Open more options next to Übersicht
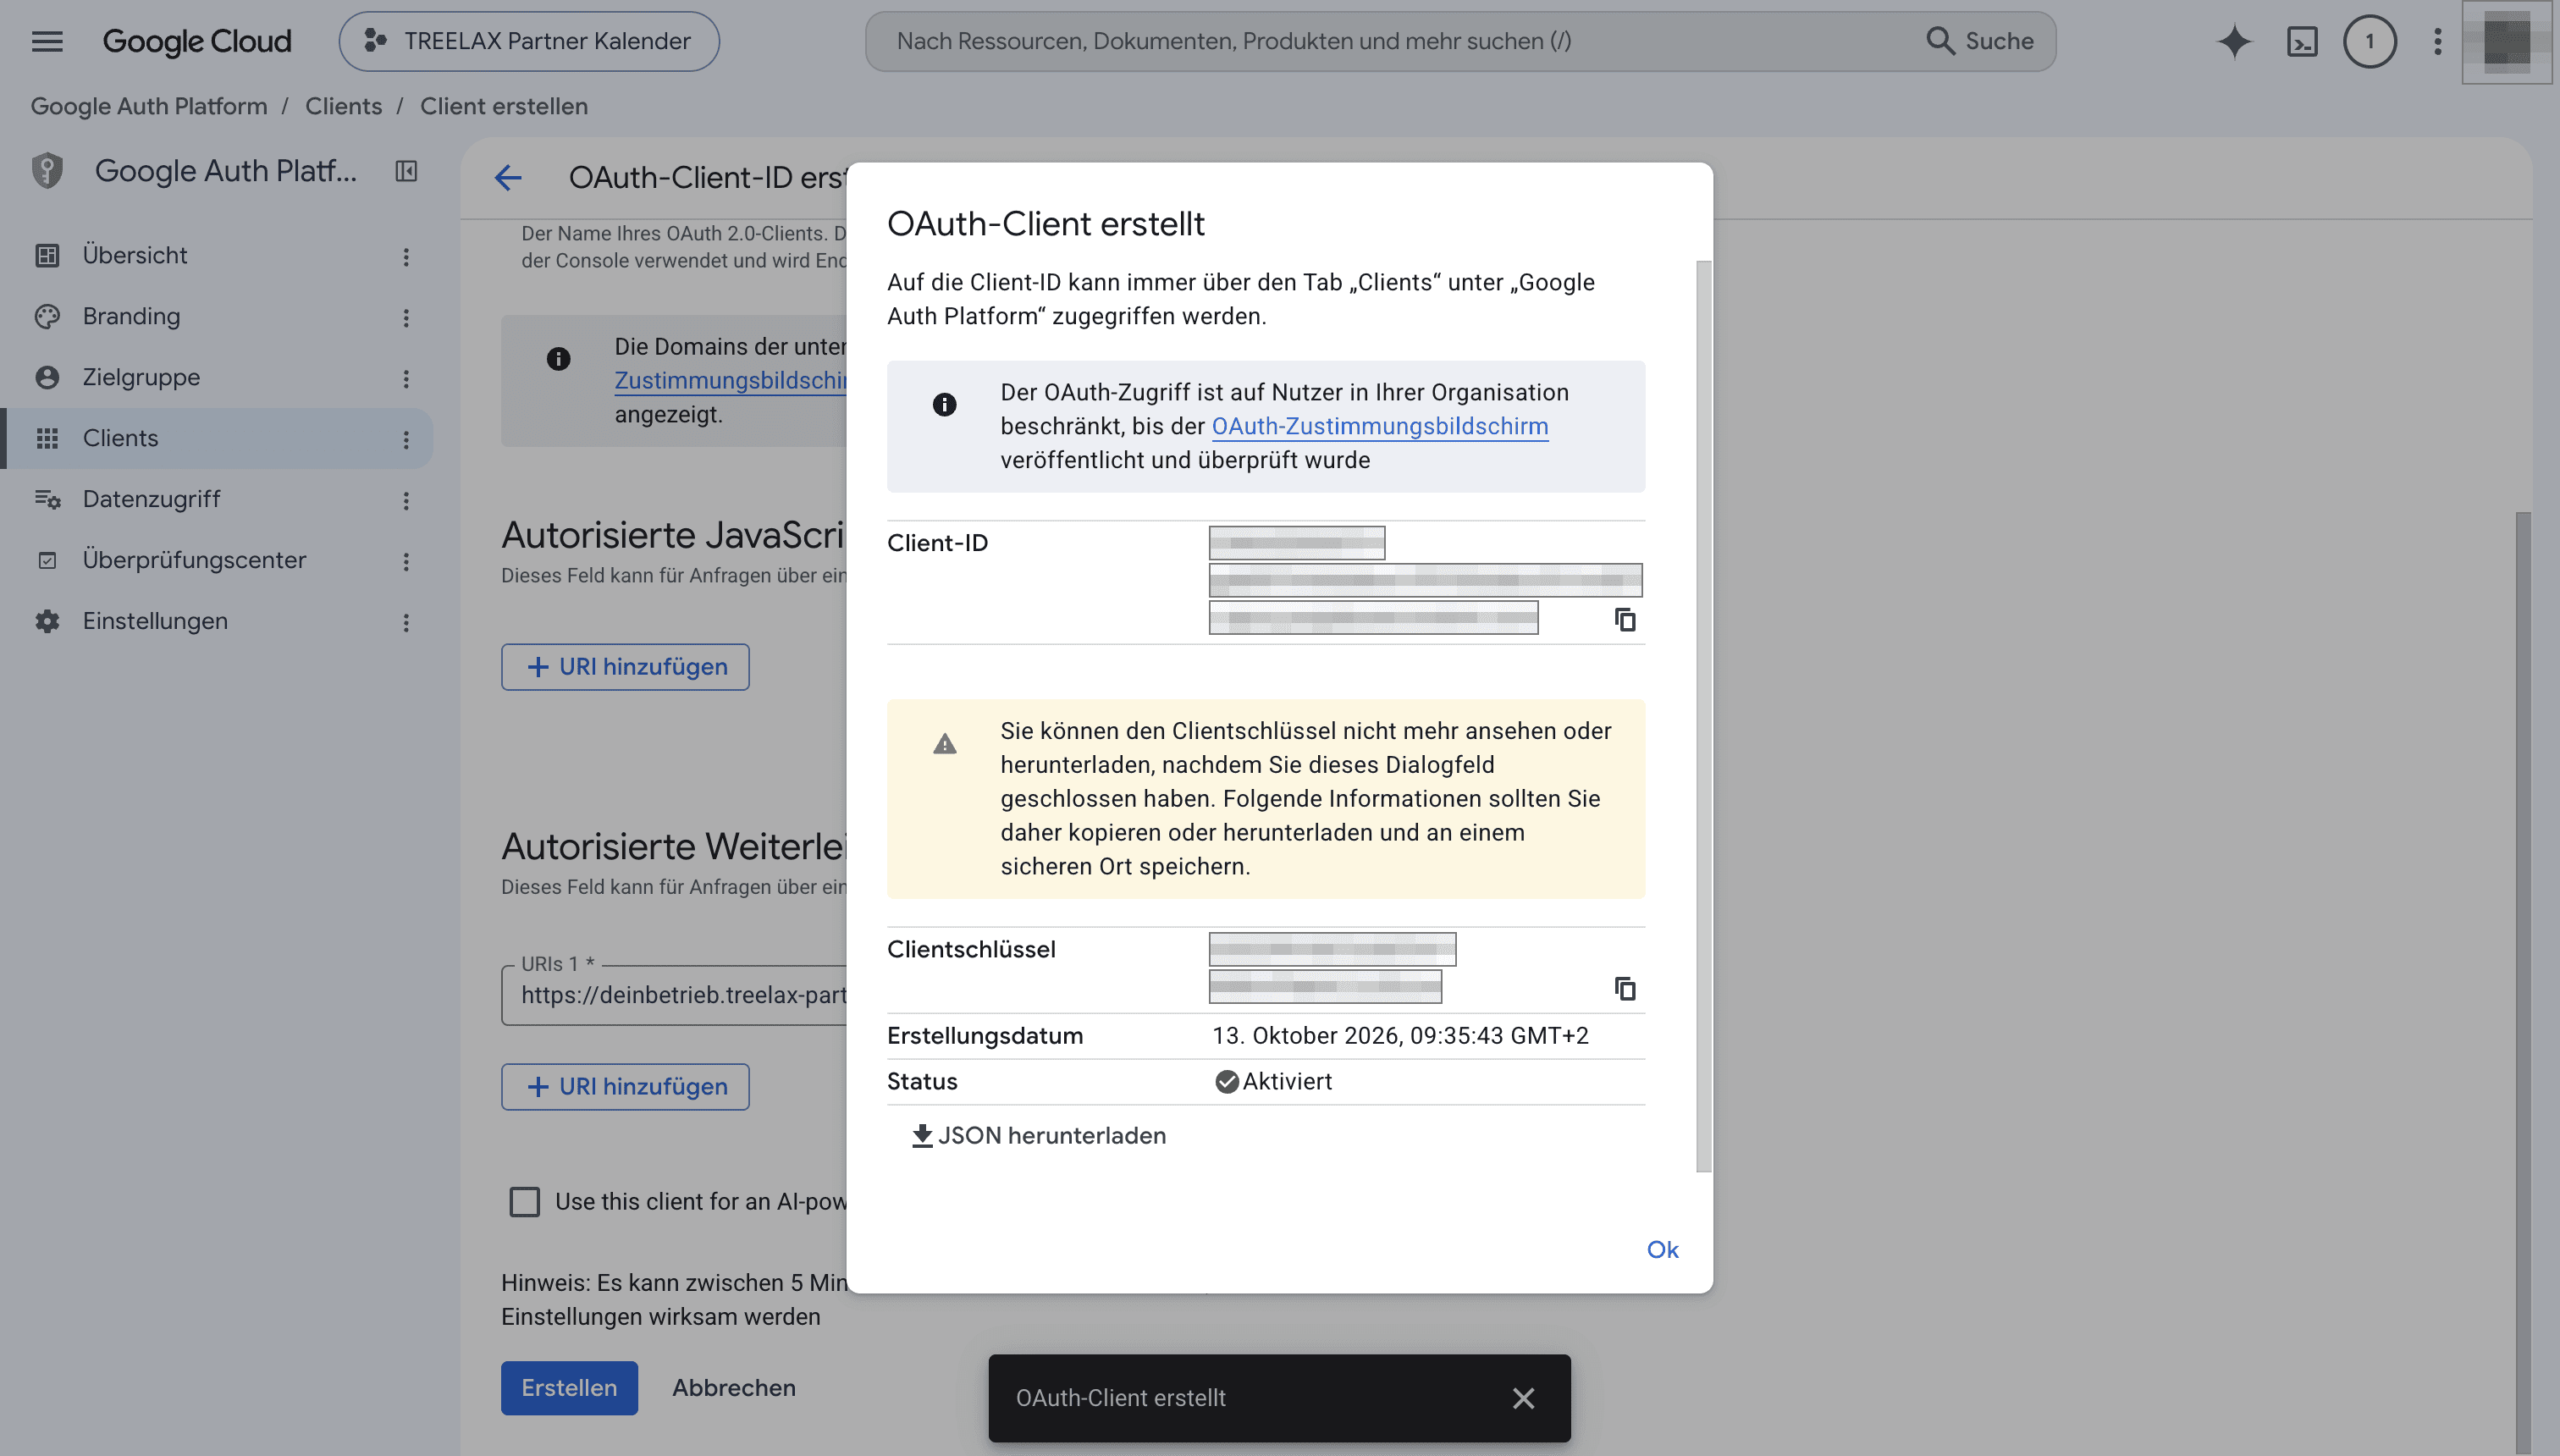Viewport: 2560px width, 1456px height. [406, 257]
